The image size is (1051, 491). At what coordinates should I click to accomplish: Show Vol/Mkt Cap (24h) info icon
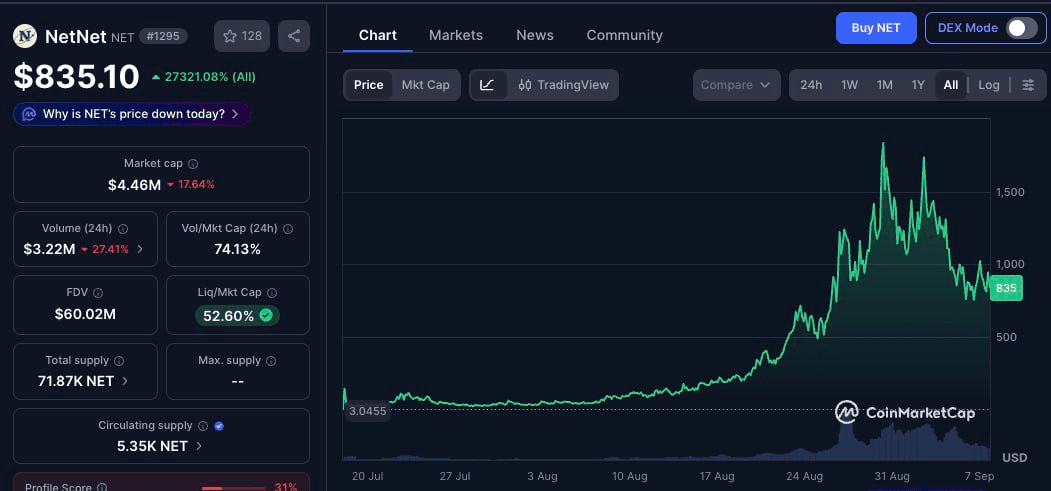(288, 228)
